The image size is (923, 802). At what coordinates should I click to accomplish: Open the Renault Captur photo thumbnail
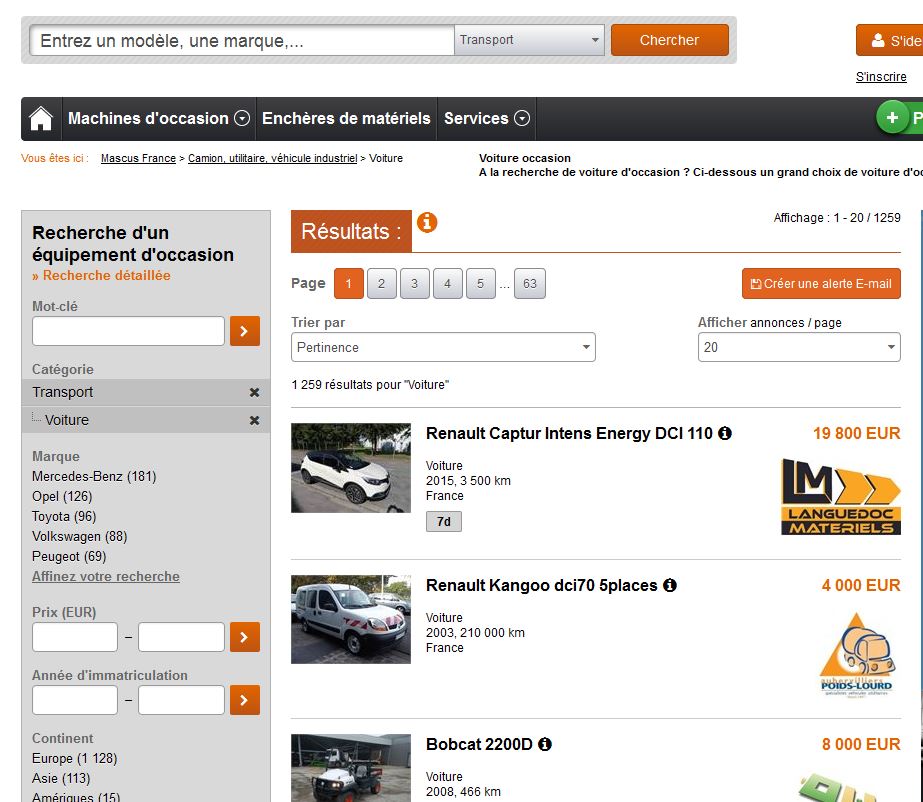[351, 468]
